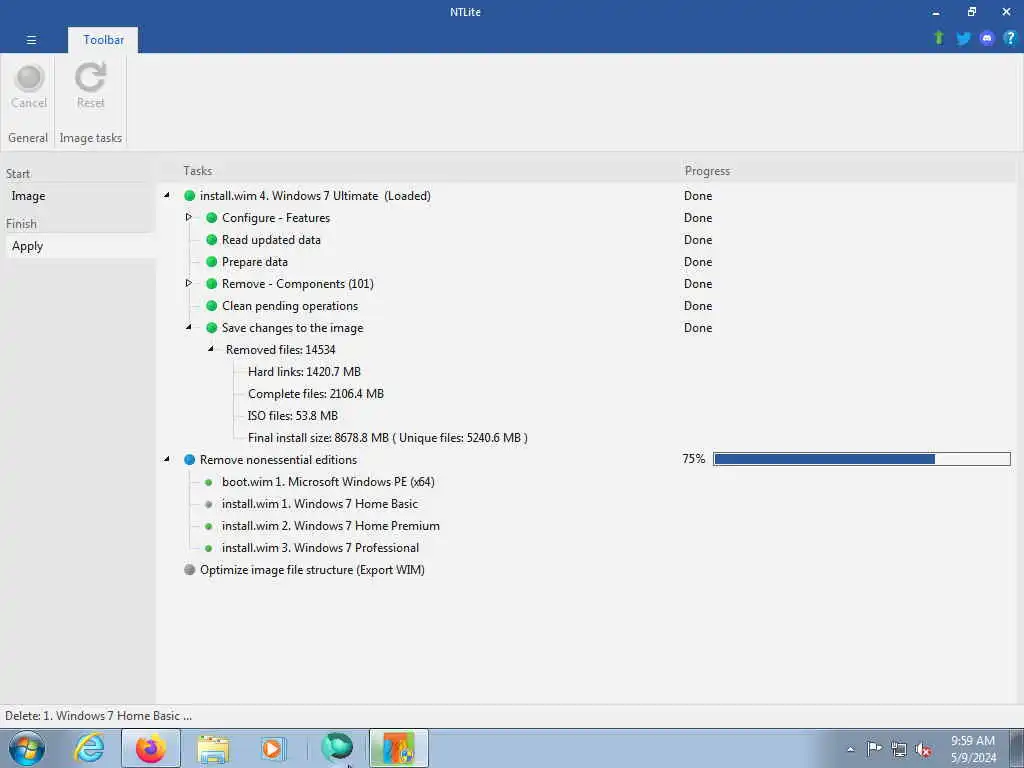Select install.wim 3. Windows 7 Professional
The height and width of the screenshot is (768, 1024).
pyautogui.click(x=321, y=548)
